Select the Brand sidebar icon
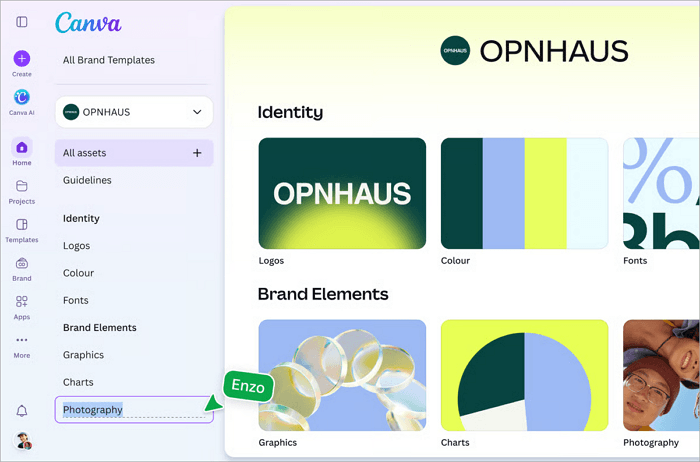This screenshot has width=700, height=462. 21,263
